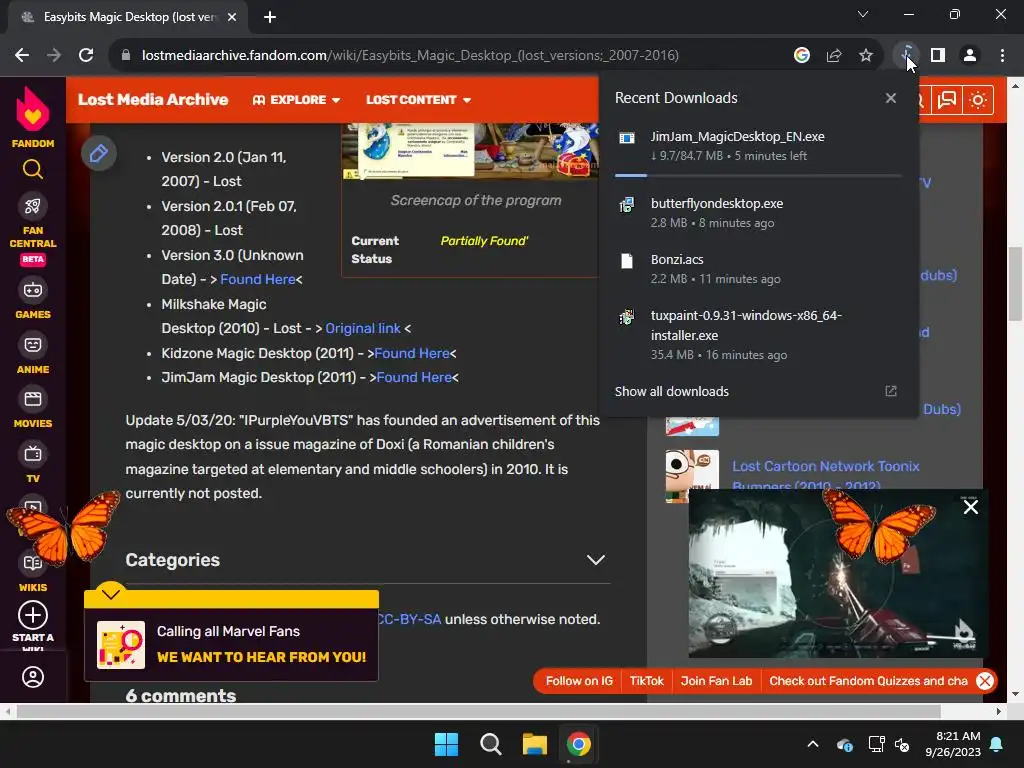Viewport: 1024px width, 768px height.
Task: Open the Wikis book icon
Action: pyautogui.click(x=33, y=563)
